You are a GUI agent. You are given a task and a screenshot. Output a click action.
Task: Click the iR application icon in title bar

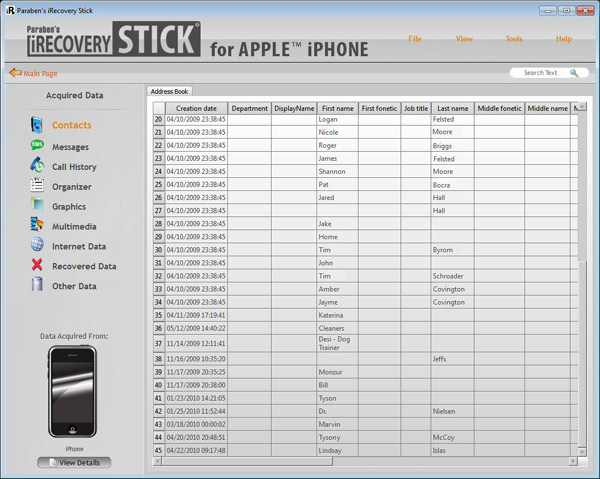point(10,10)
